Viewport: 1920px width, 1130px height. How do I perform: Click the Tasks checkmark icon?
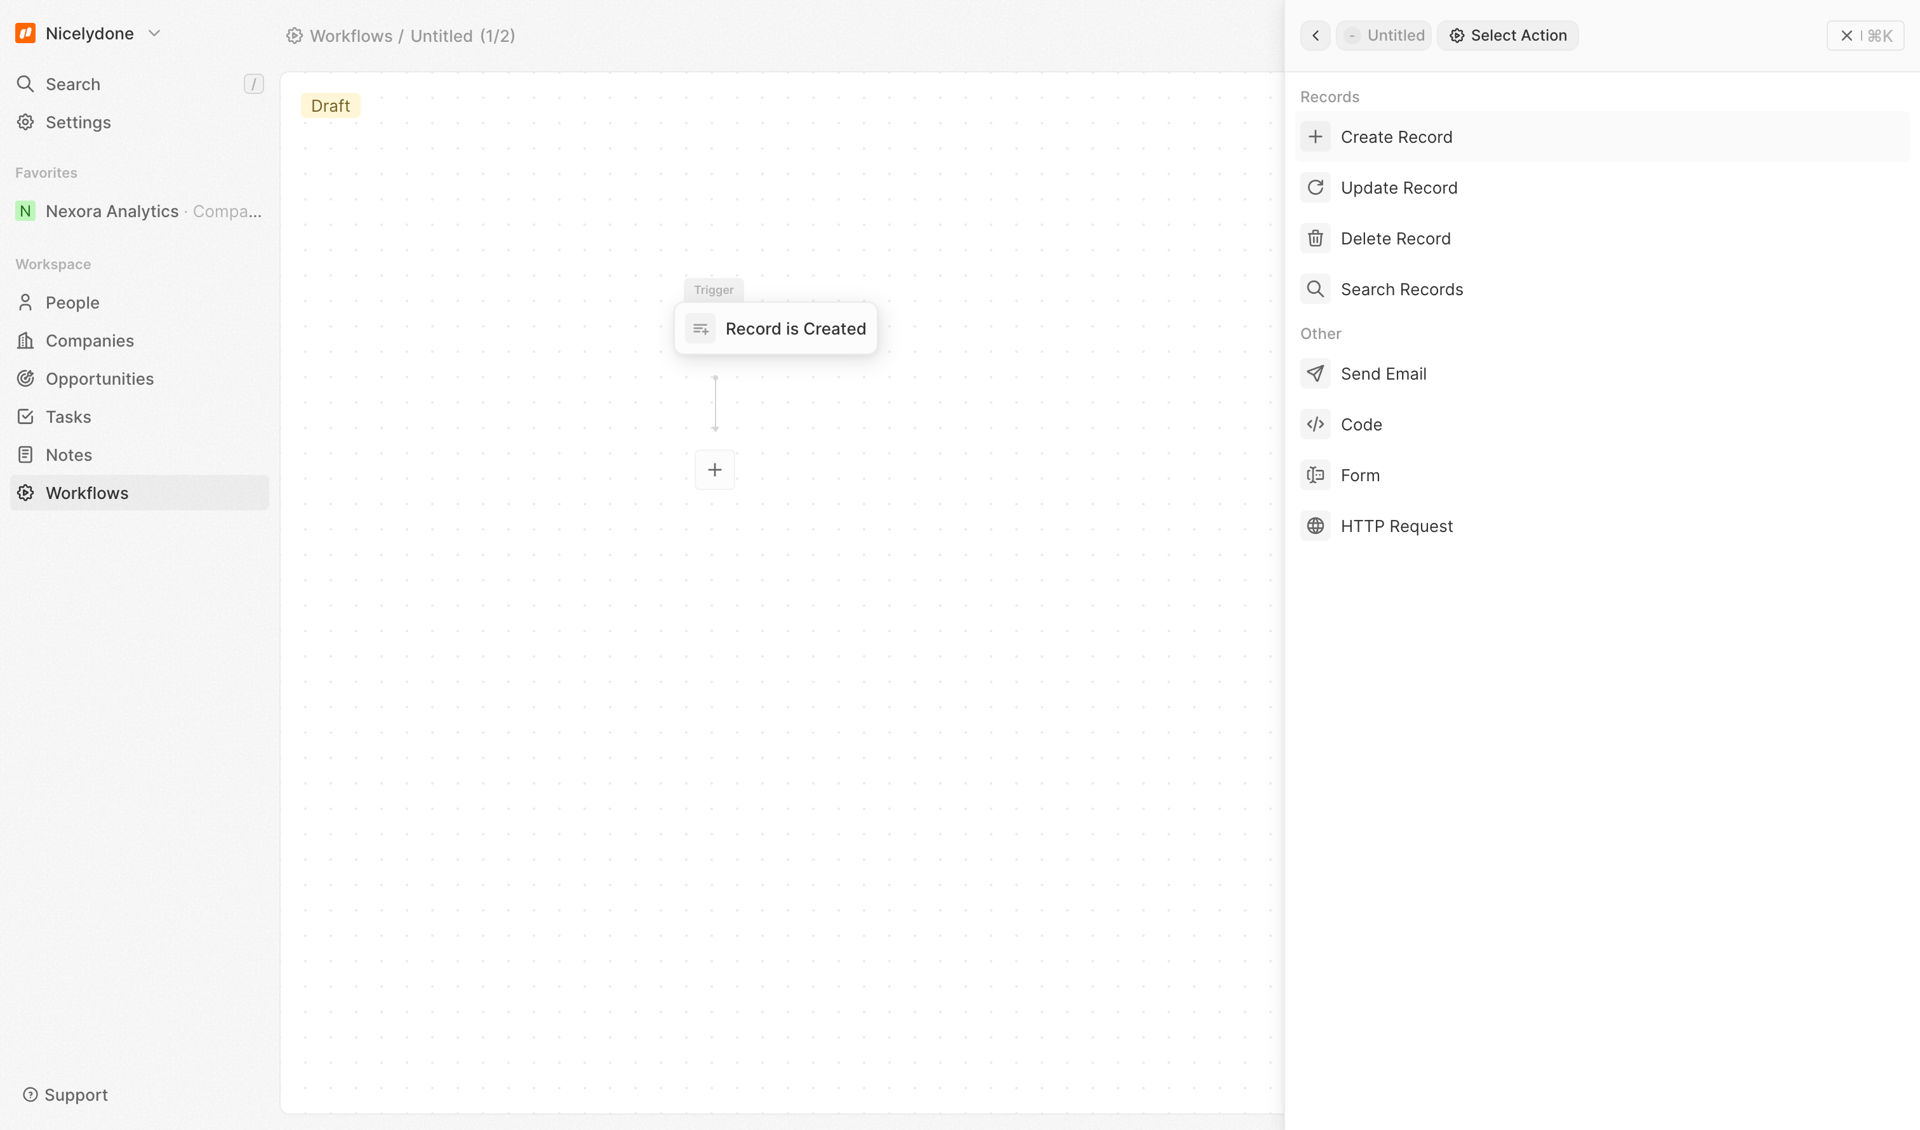25,416
